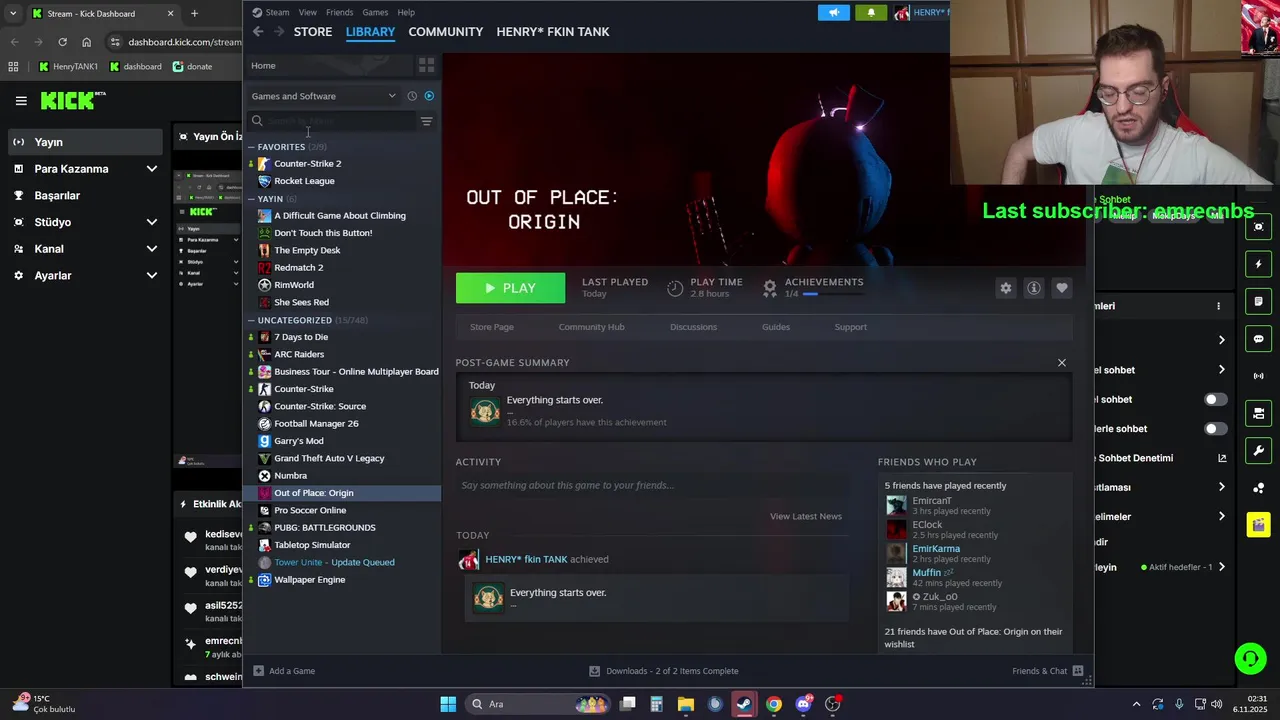Expand Stüdyo in Kick sidebar
Image resolution: width=1280 pixels, height=720 pixels.
point(151,222)
